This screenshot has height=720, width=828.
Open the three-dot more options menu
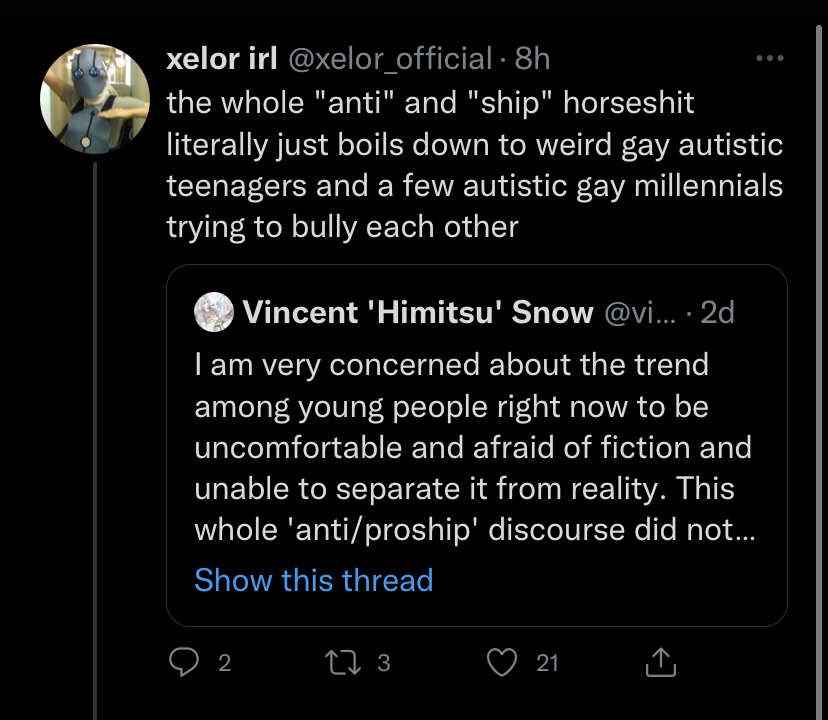coord(770,58)
